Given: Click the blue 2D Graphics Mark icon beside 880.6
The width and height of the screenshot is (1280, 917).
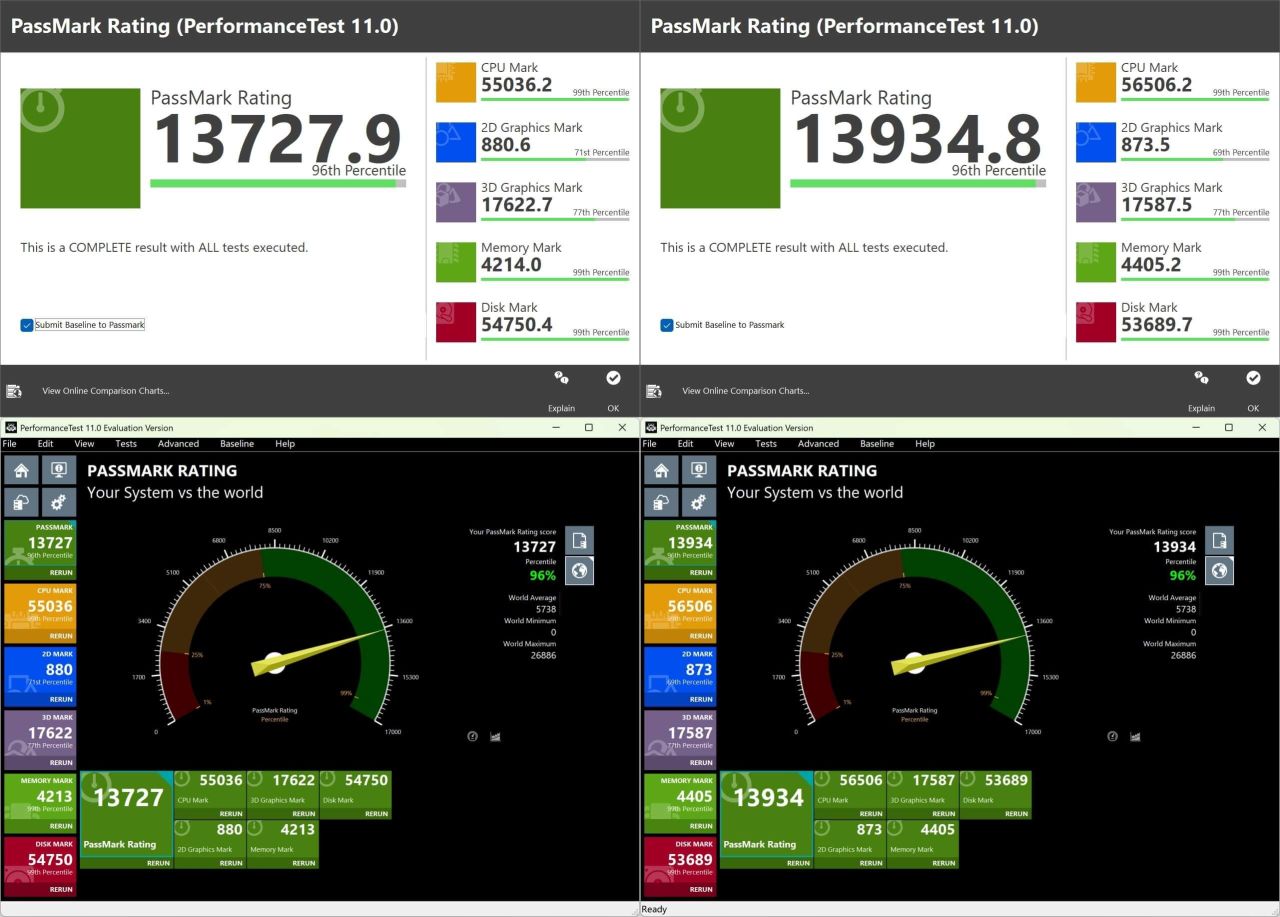Looking at the screenshot, I should (456, 142).
